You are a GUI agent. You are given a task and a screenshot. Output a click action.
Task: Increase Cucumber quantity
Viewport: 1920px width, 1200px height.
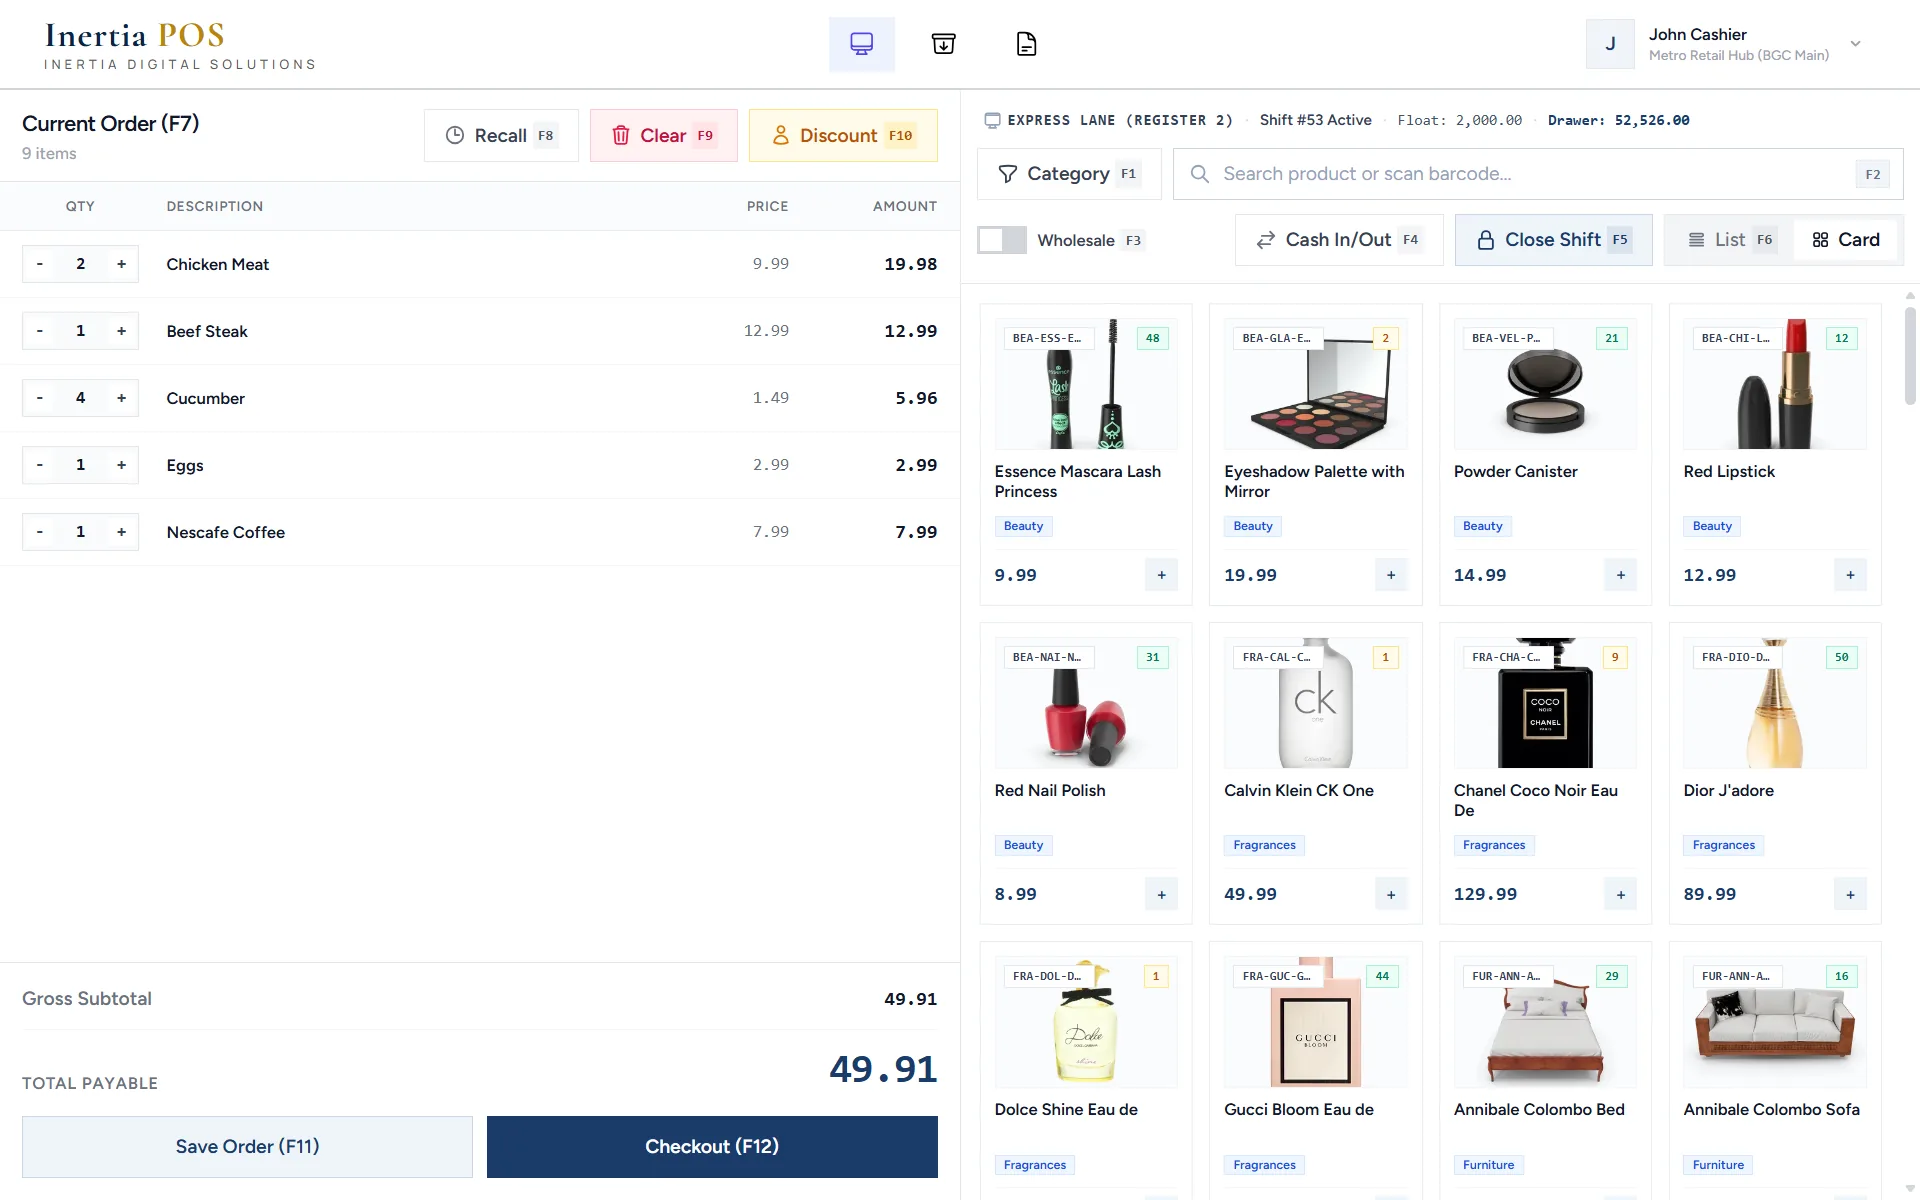tap(121, 398)
